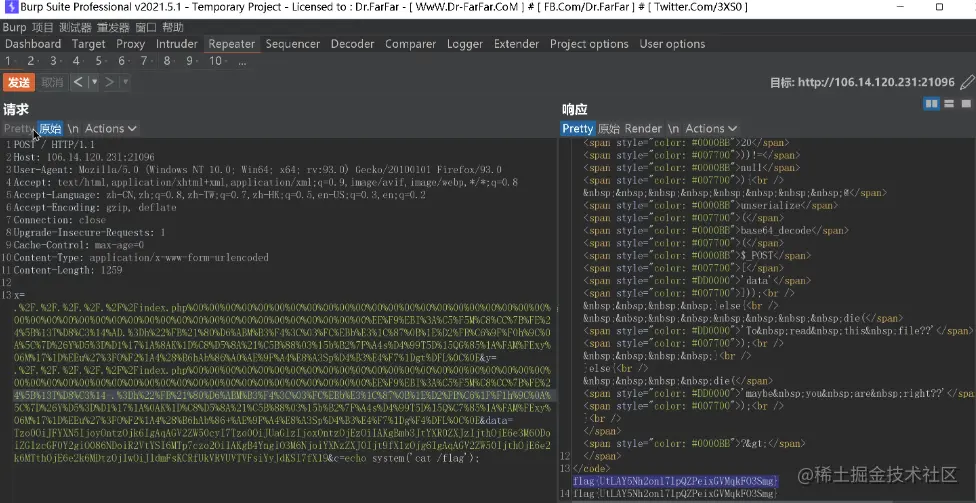Viewport: 976px width, 503px height.
Task: Click the POST / HTTP/1.1 request line
Action: (x=54, y=144)
